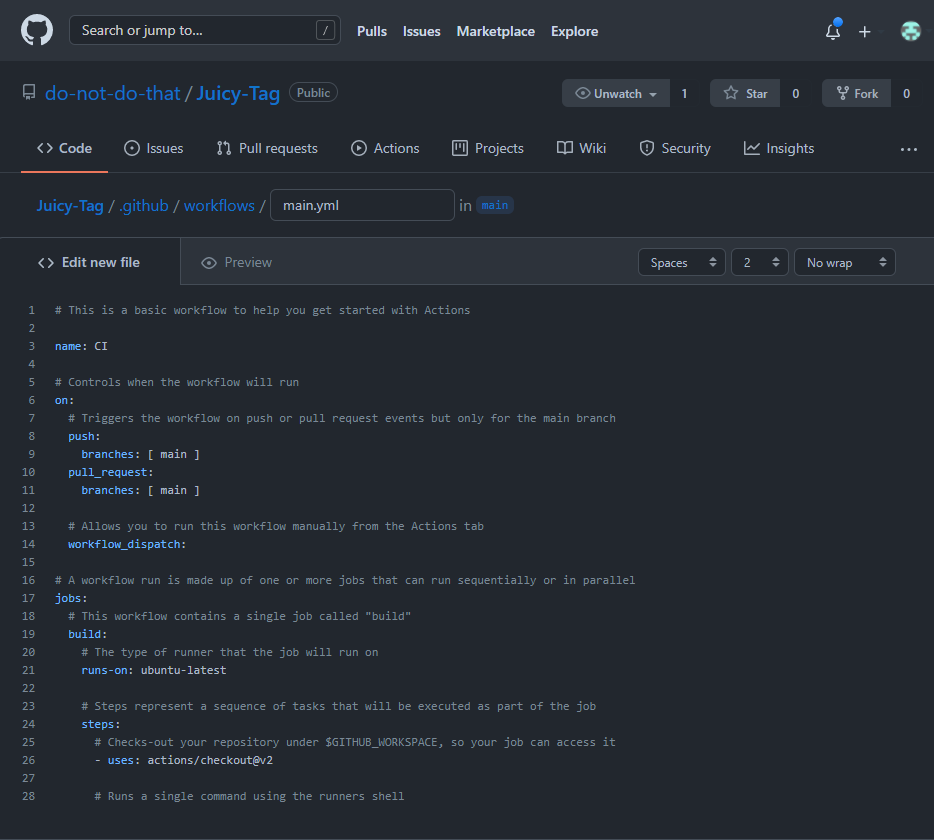934x840 pixels.
Task: Click the more options ellipsis in the repo nav
Action: tap(908, 149)
